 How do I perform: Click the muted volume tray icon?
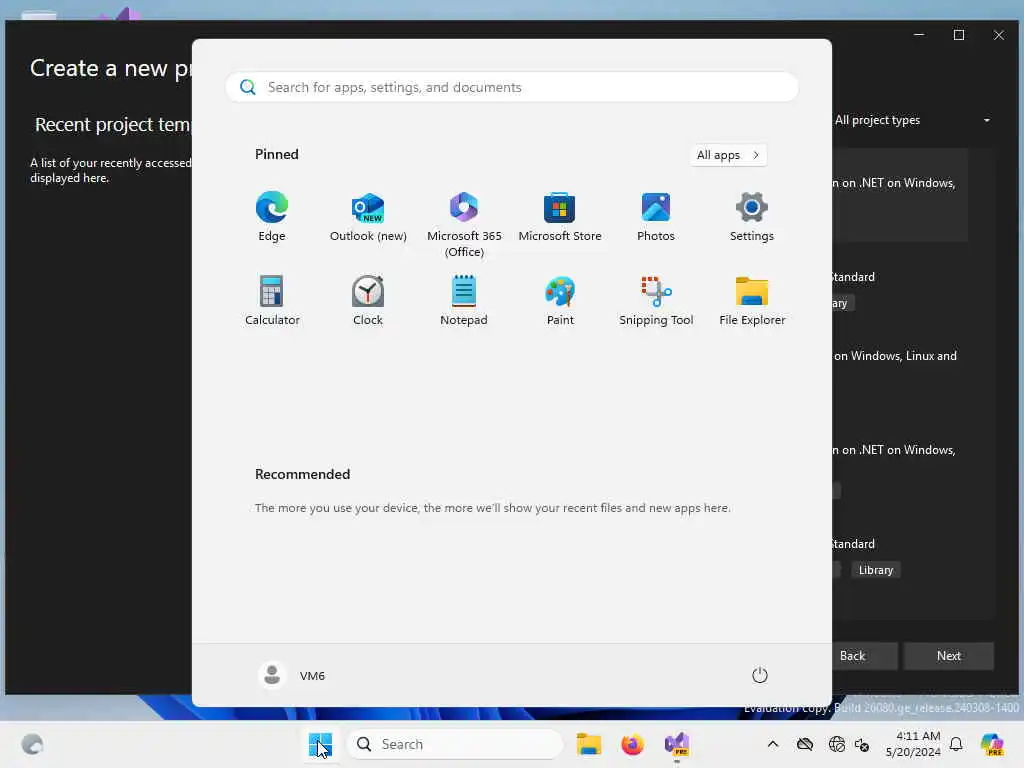point(862,744)
